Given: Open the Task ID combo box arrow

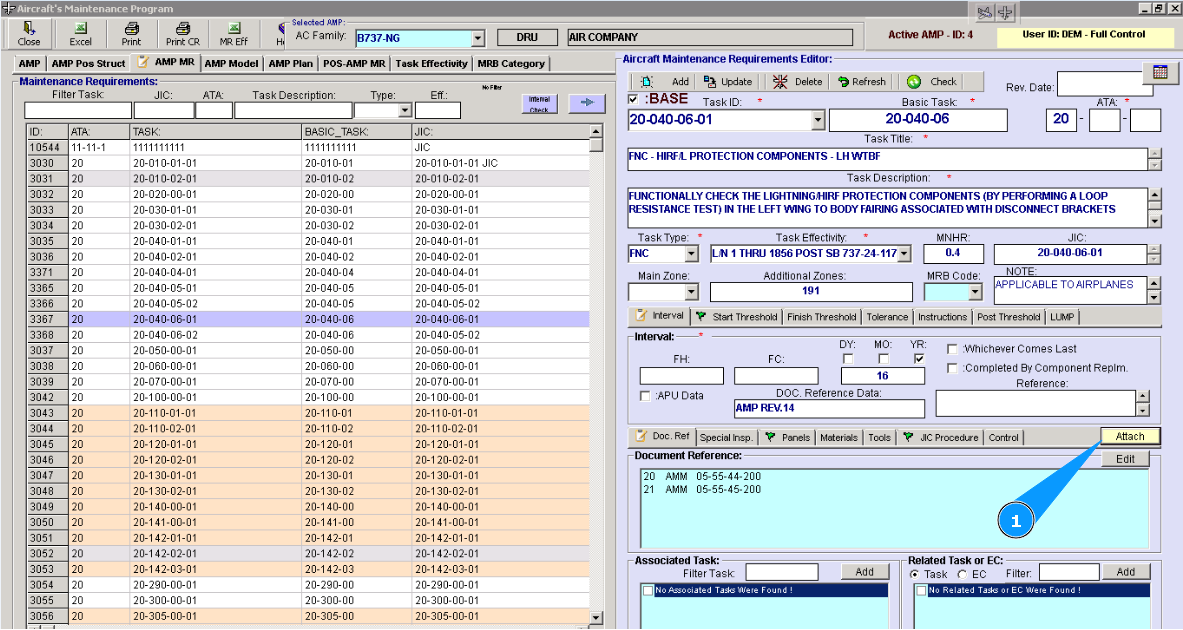Looking at the screenshot, I should point(818,121).
